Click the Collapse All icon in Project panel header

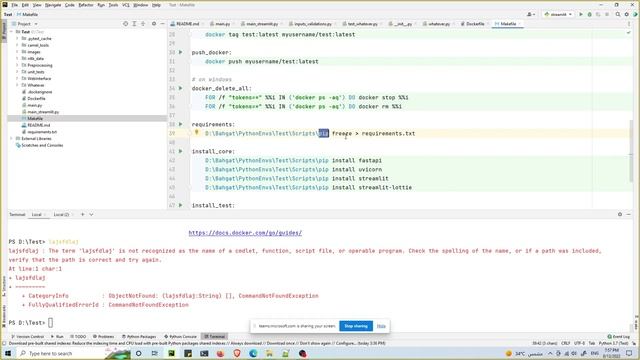[x=143, y=24]
